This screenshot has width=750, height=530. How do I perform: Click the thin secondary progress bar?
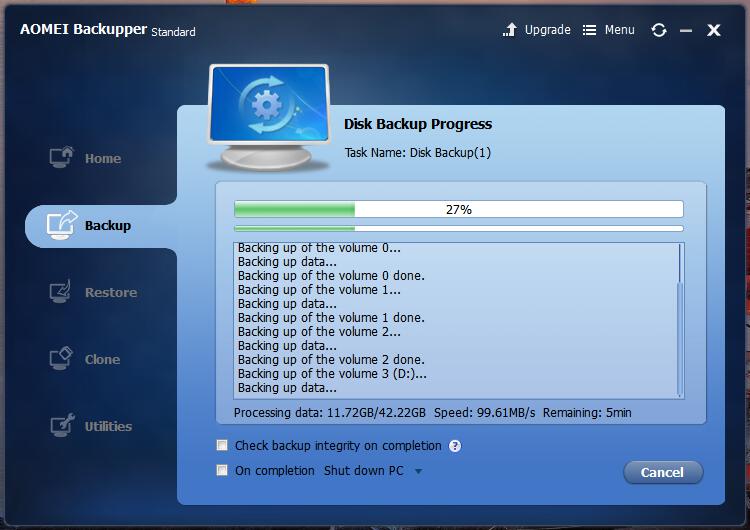click(459, 229)
